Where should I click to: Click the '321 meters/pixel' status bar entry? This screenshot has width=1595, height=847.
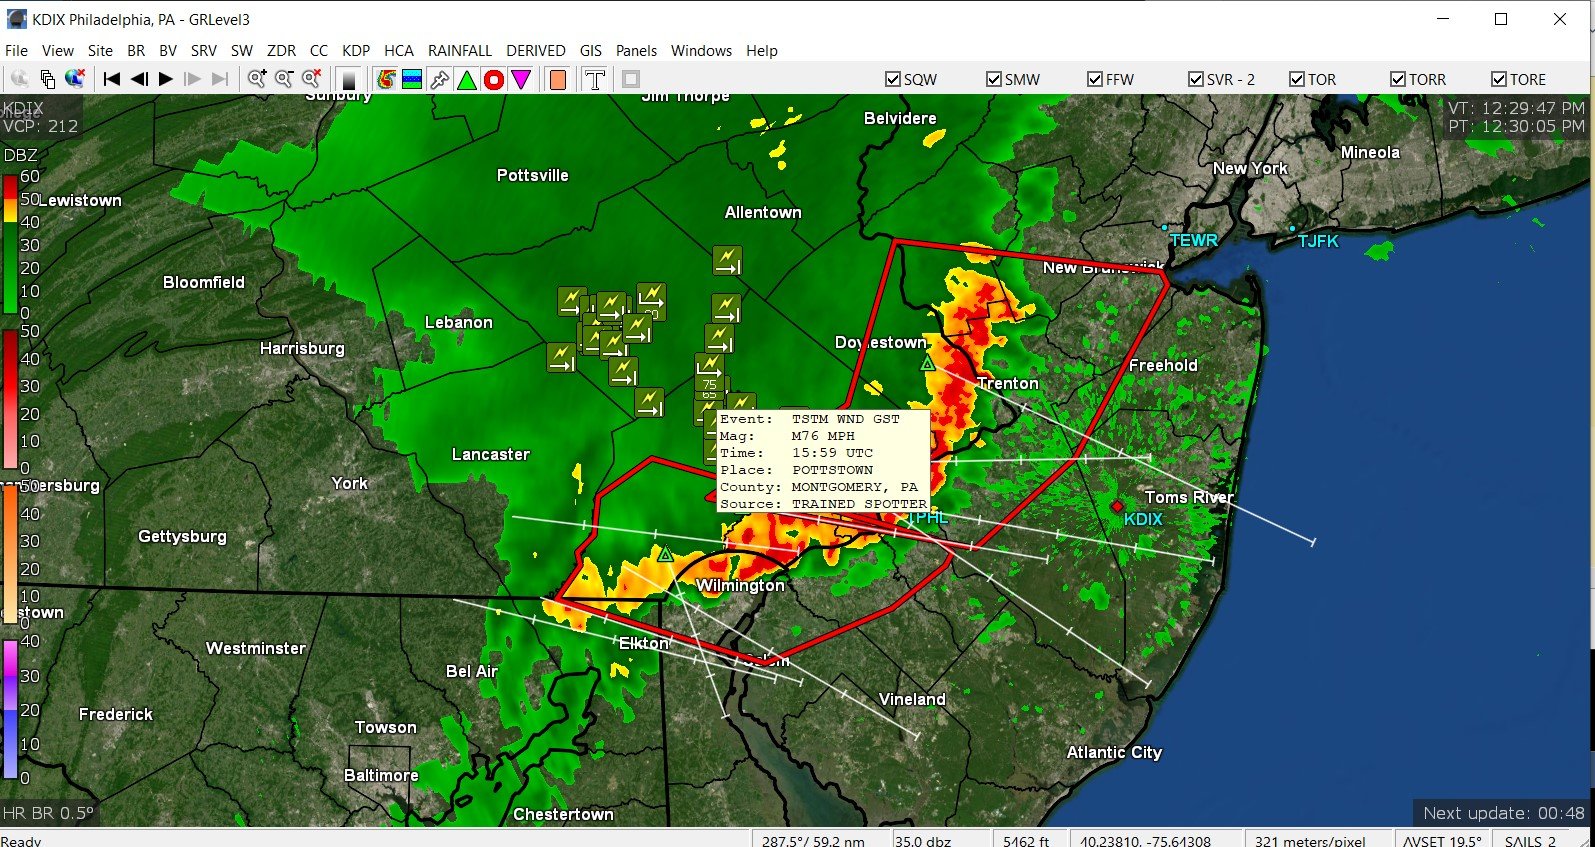[1310, 840]
